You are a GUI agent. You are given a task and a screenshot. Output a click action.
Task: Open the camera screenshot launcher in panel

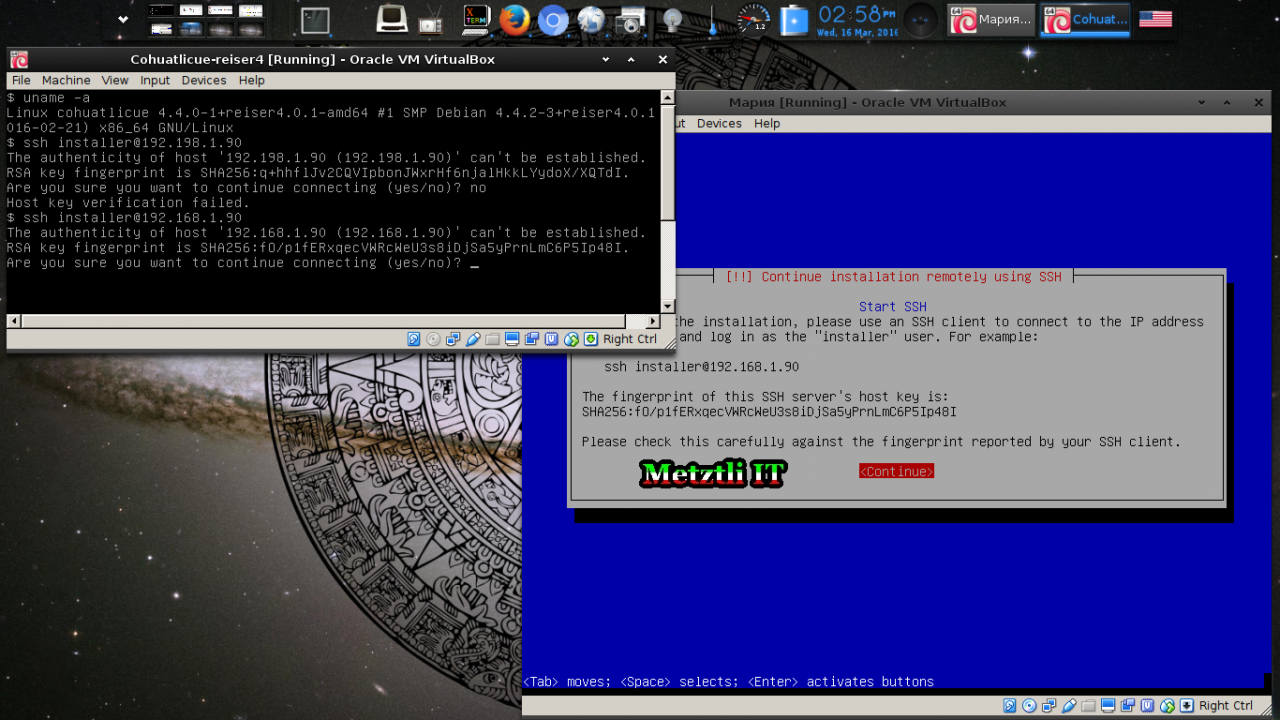pos(630,20)
